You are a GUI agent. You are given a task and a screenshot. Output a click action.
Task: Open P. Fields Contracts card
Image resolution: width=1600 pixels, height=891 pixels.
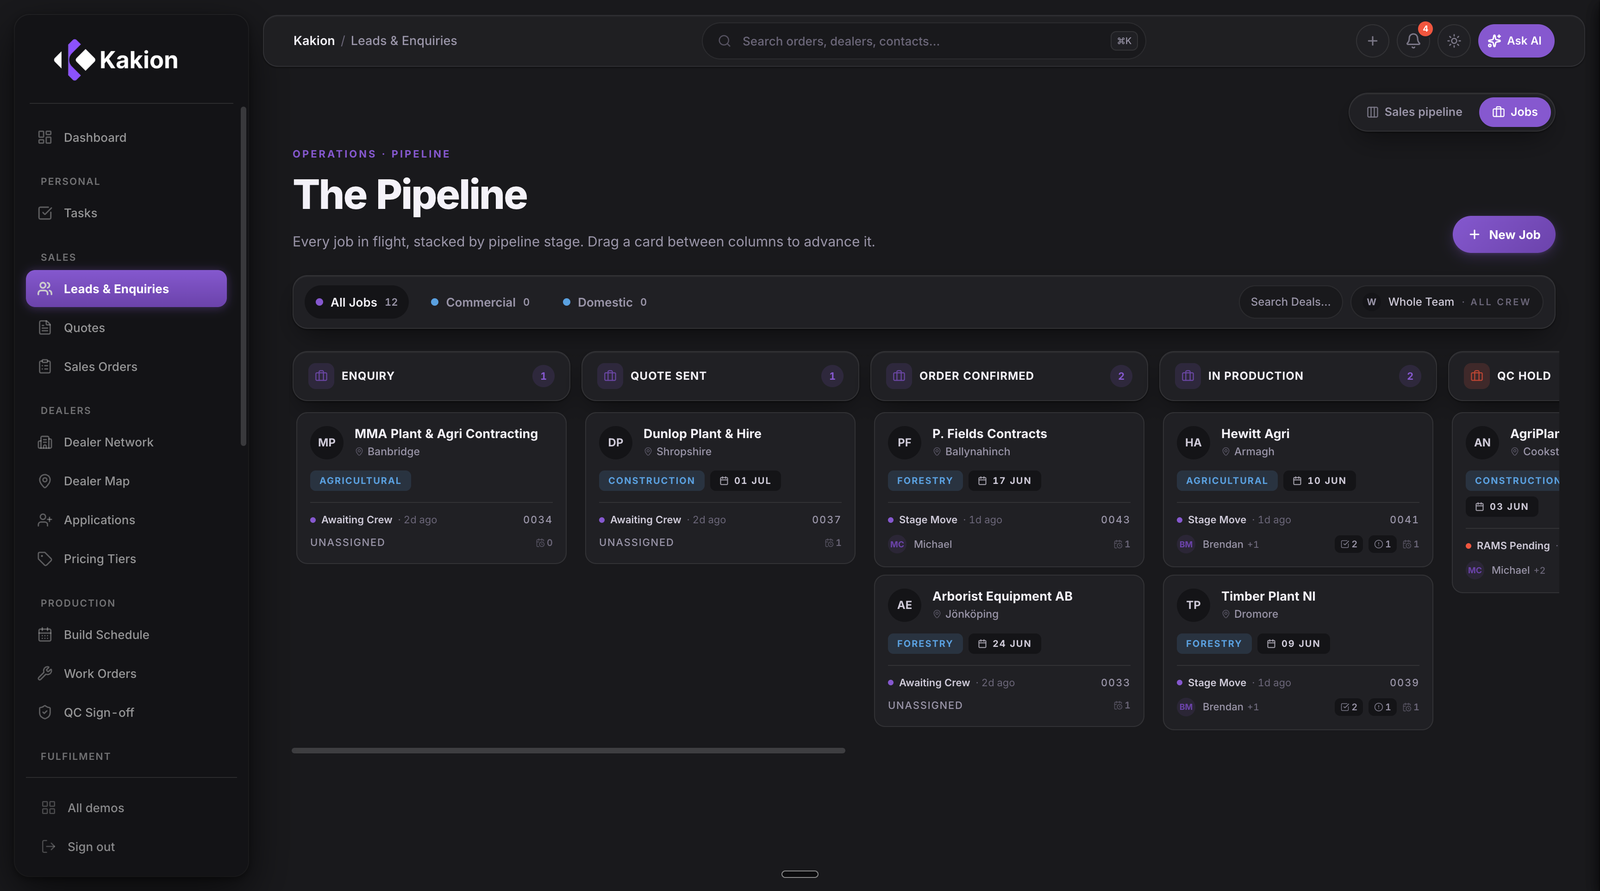coord(1009,490)
